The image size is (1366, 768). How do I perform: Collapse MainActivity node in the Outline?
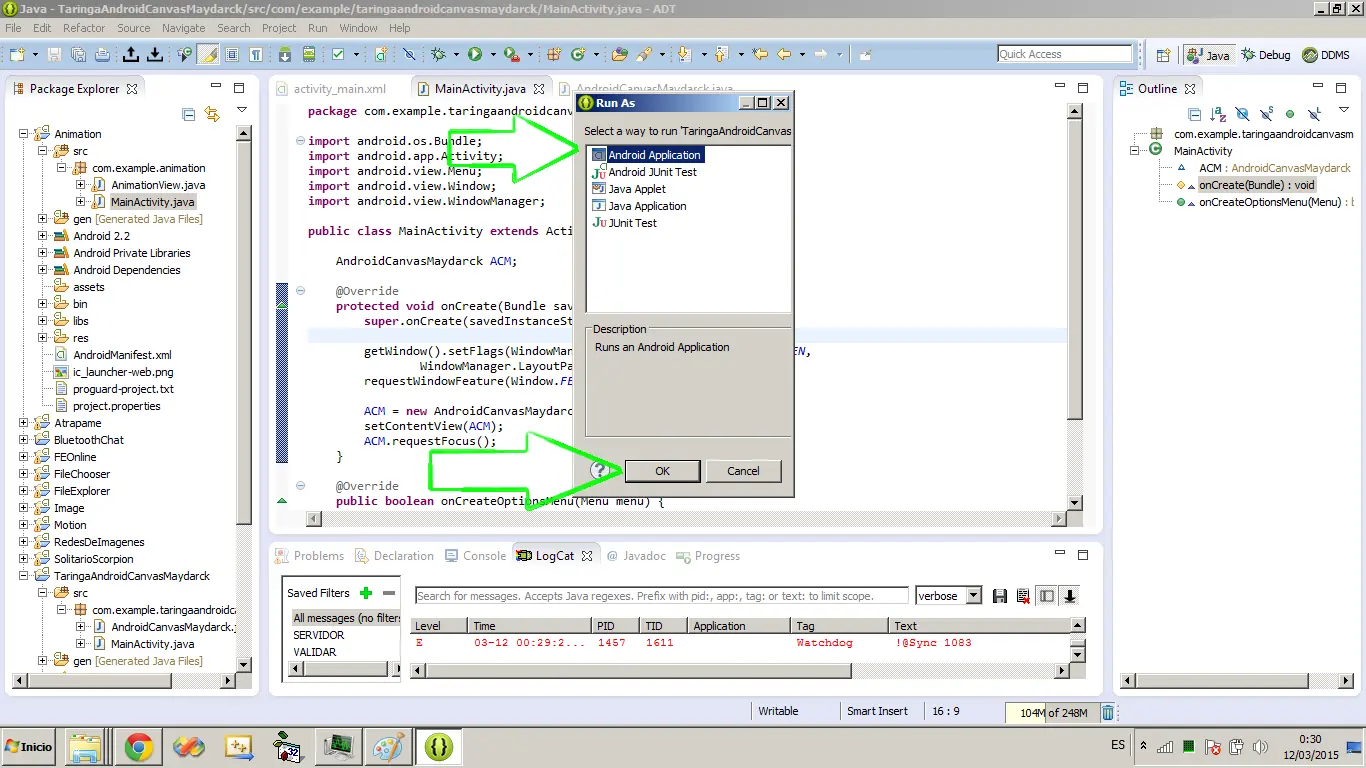tap(1136, 151)
